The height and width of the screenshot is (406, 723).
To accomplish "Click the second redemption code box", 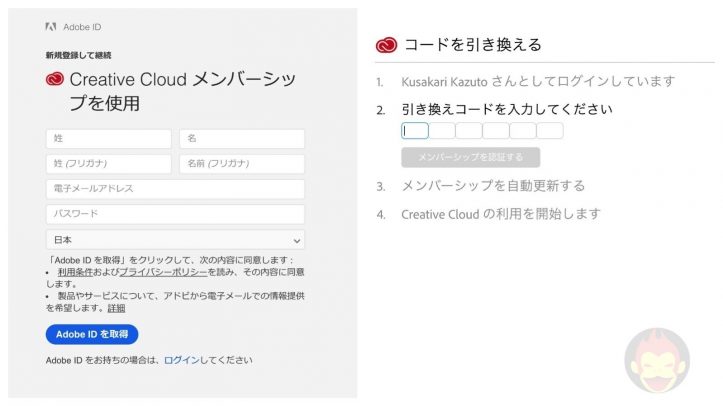I will coord(442,131).
